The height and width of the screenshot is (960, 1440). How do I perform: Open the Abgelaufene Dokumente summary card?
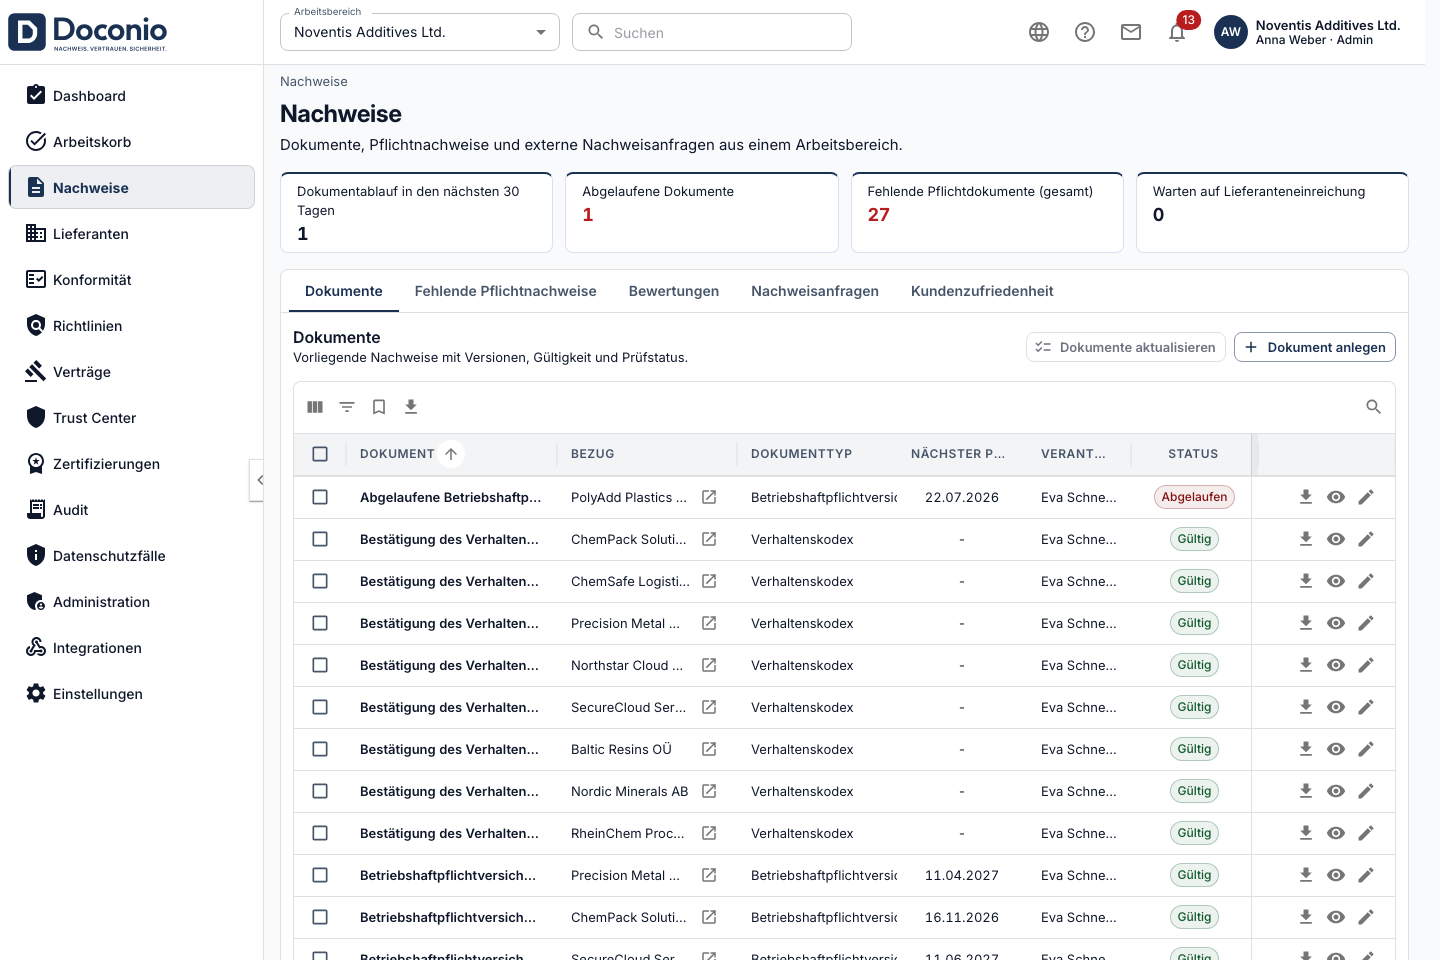(x=702, y=212)
